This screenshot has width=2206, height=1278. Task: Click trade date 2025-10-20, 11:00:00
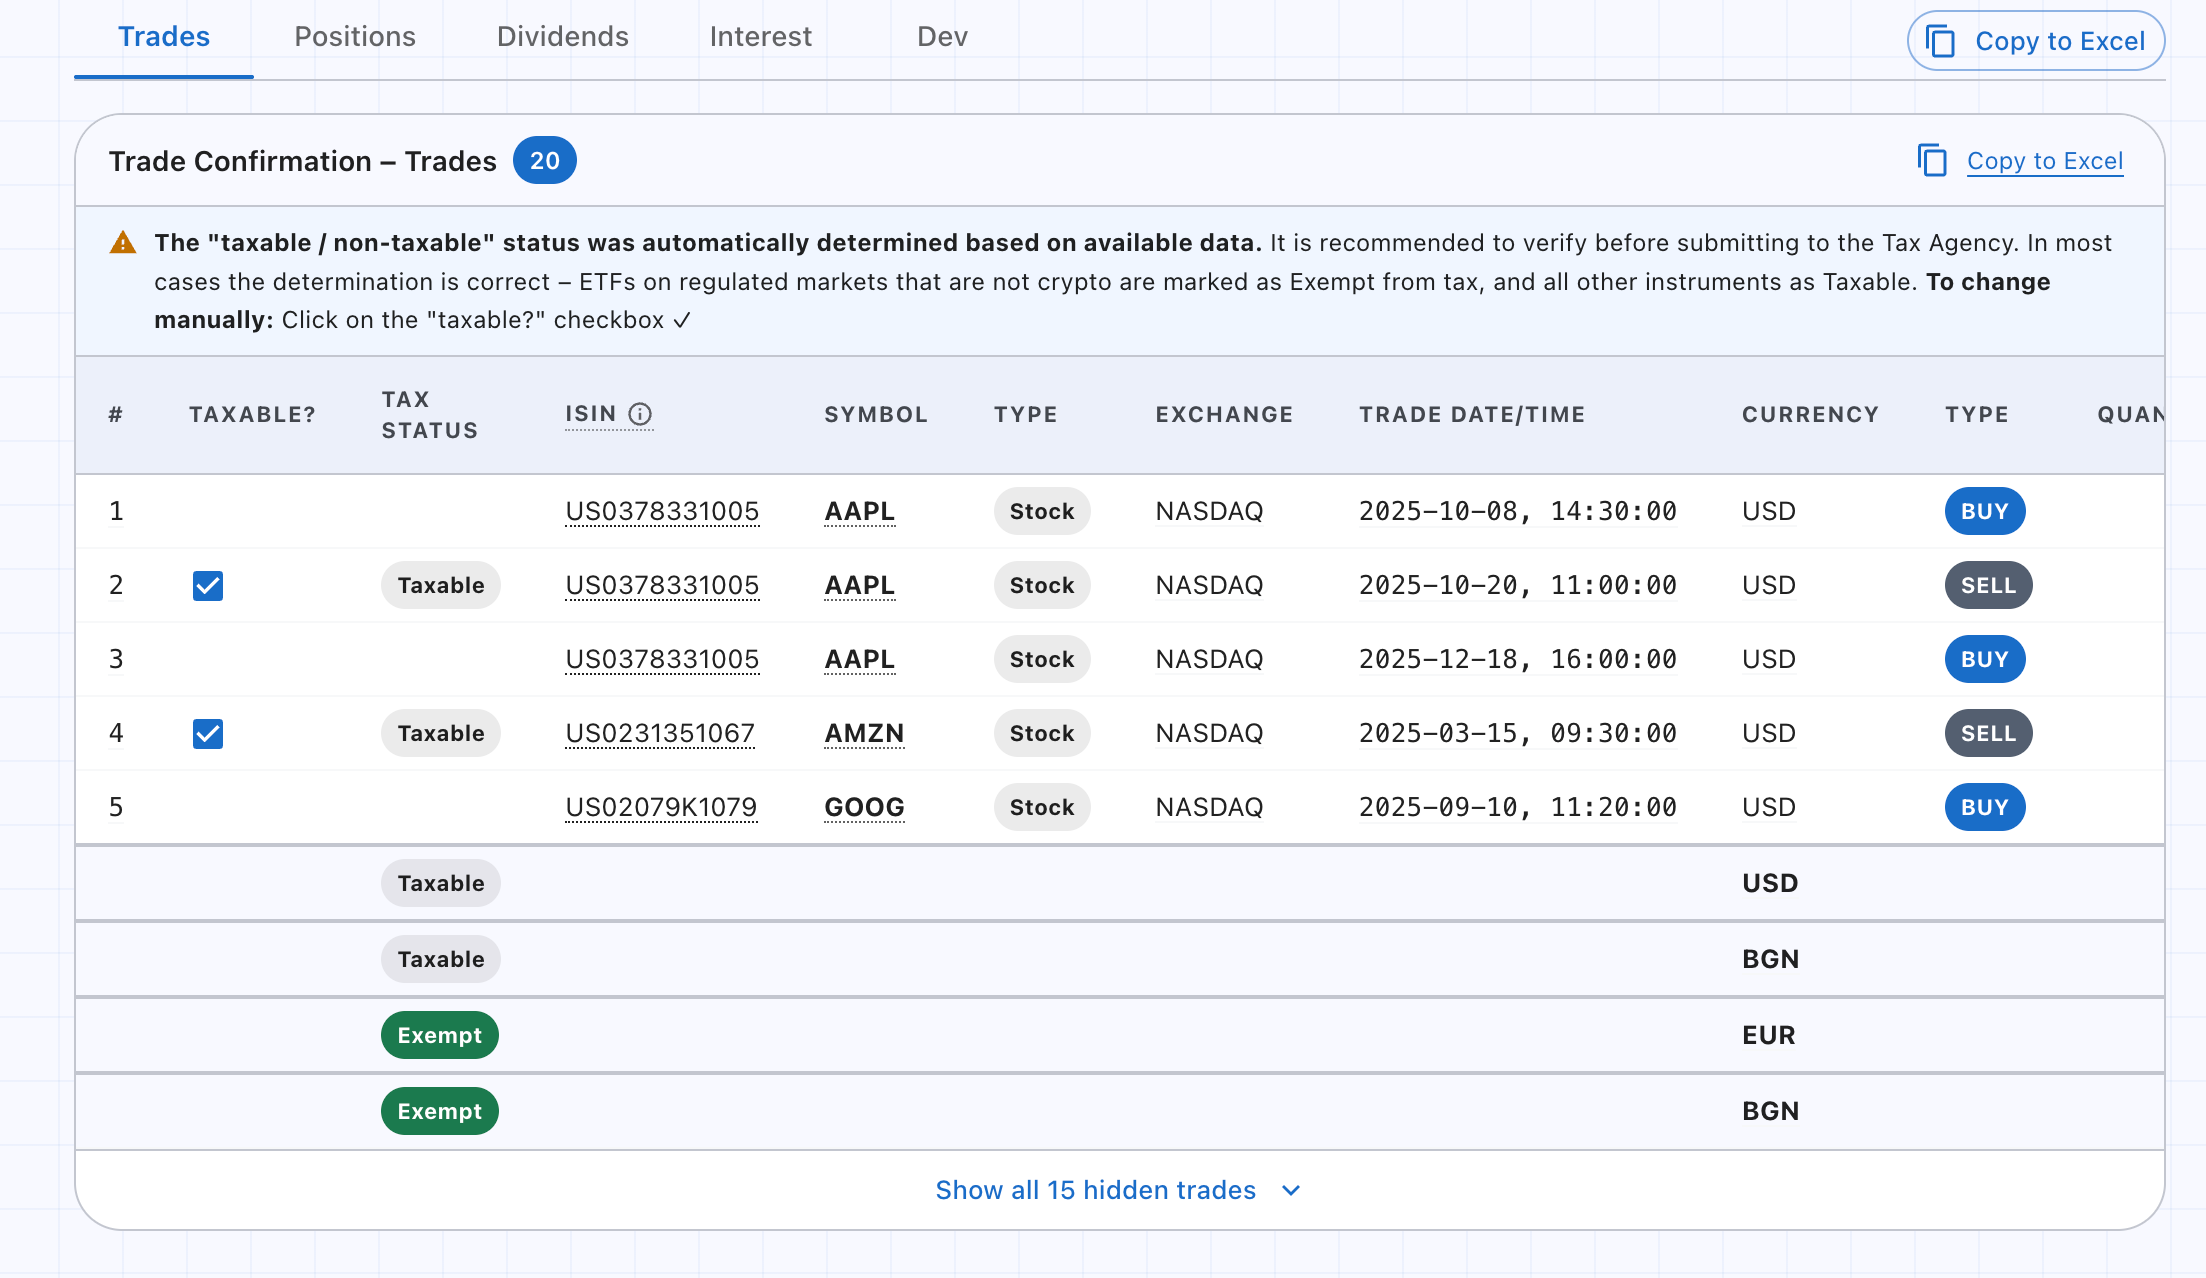pos(1518,585)
